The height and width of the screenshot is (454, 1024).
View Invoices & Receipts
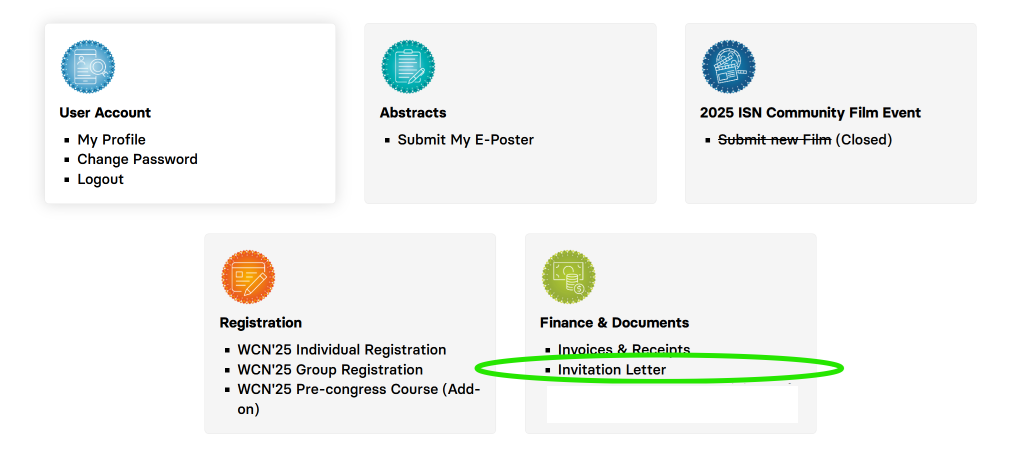coord(624,350)
